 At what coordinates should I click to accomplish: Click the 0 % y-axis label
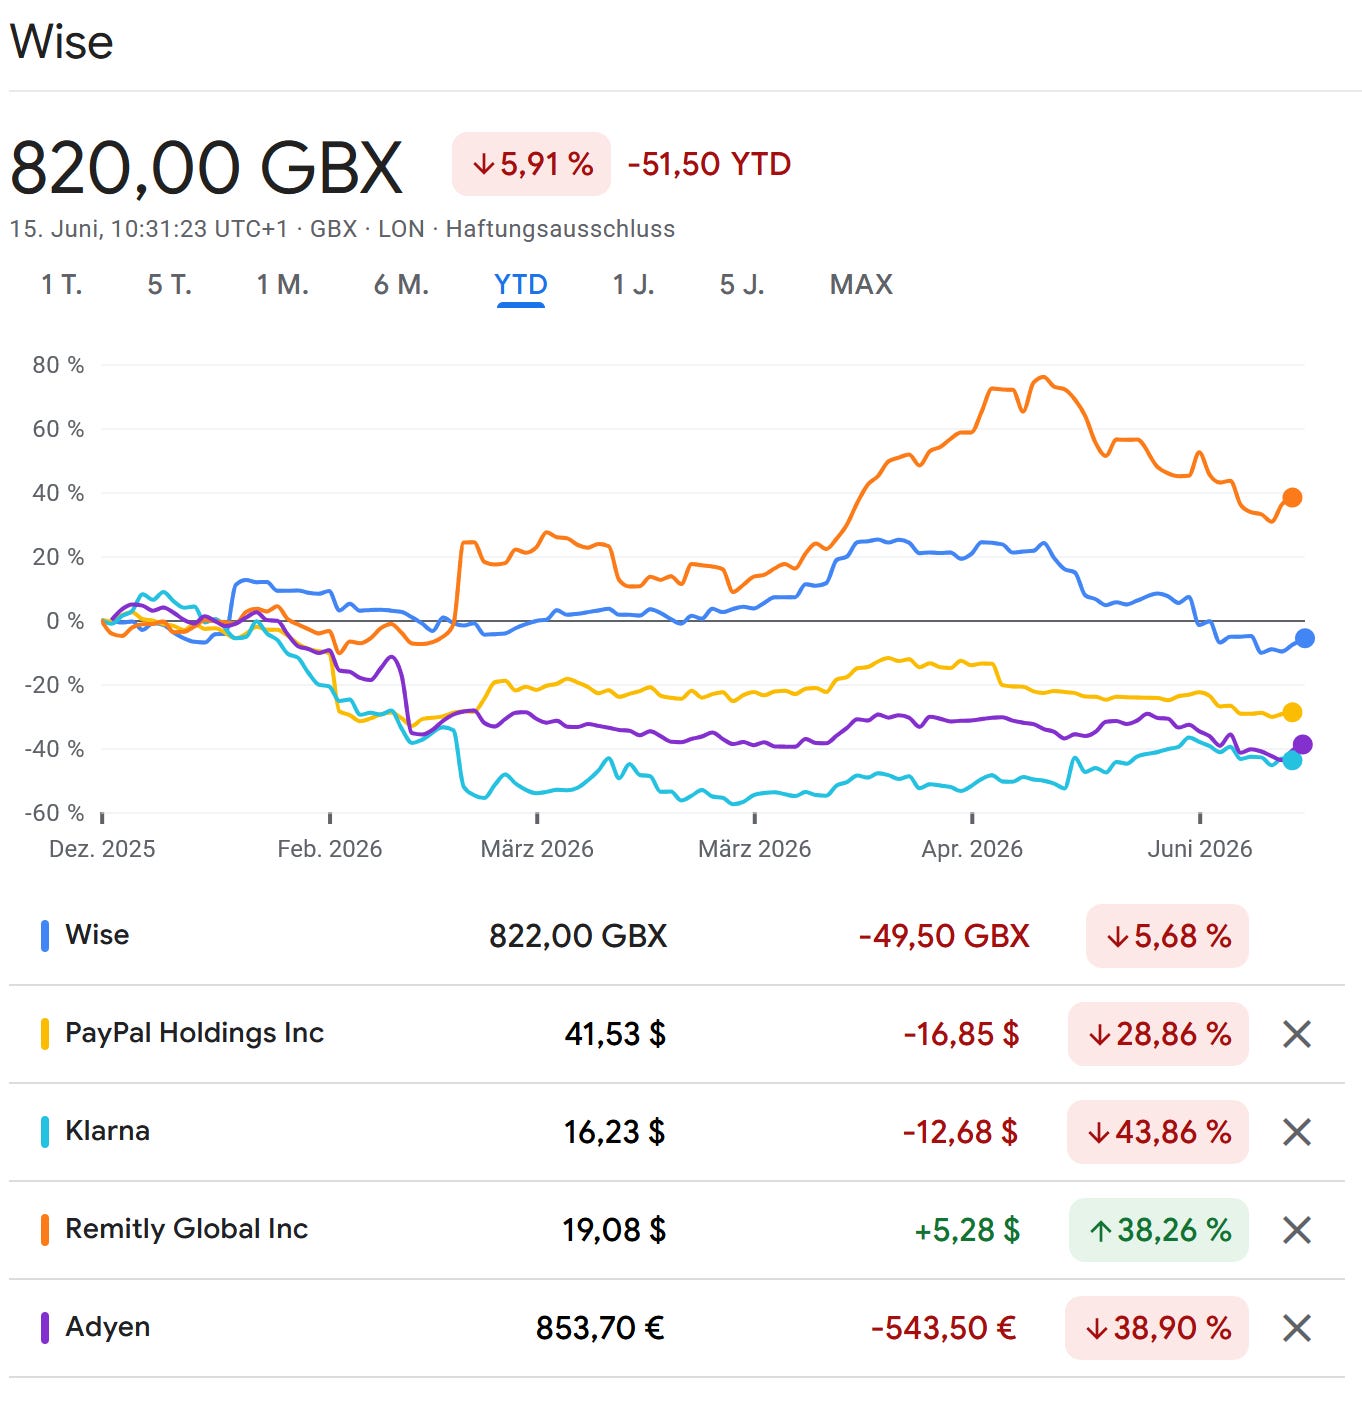65,621
